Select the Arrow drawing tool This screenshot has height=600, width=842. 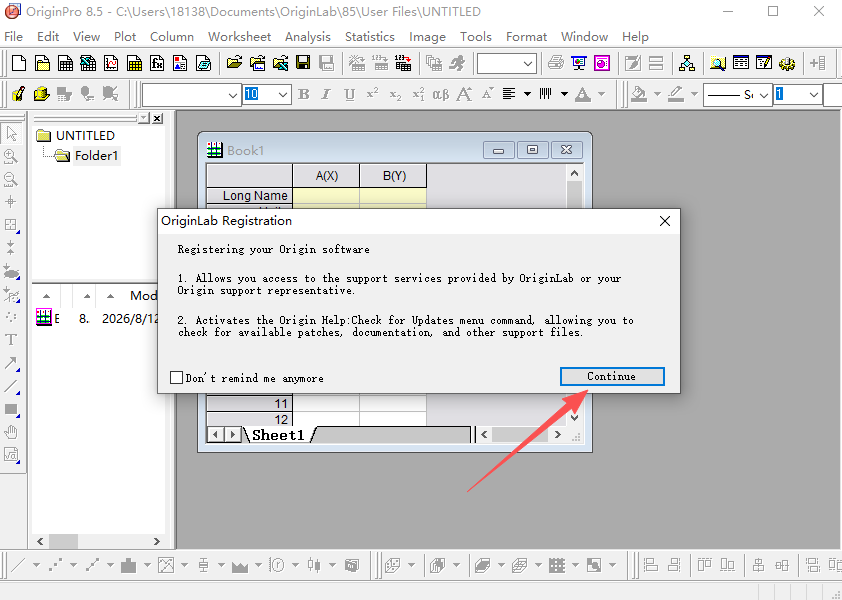(11, 363)
